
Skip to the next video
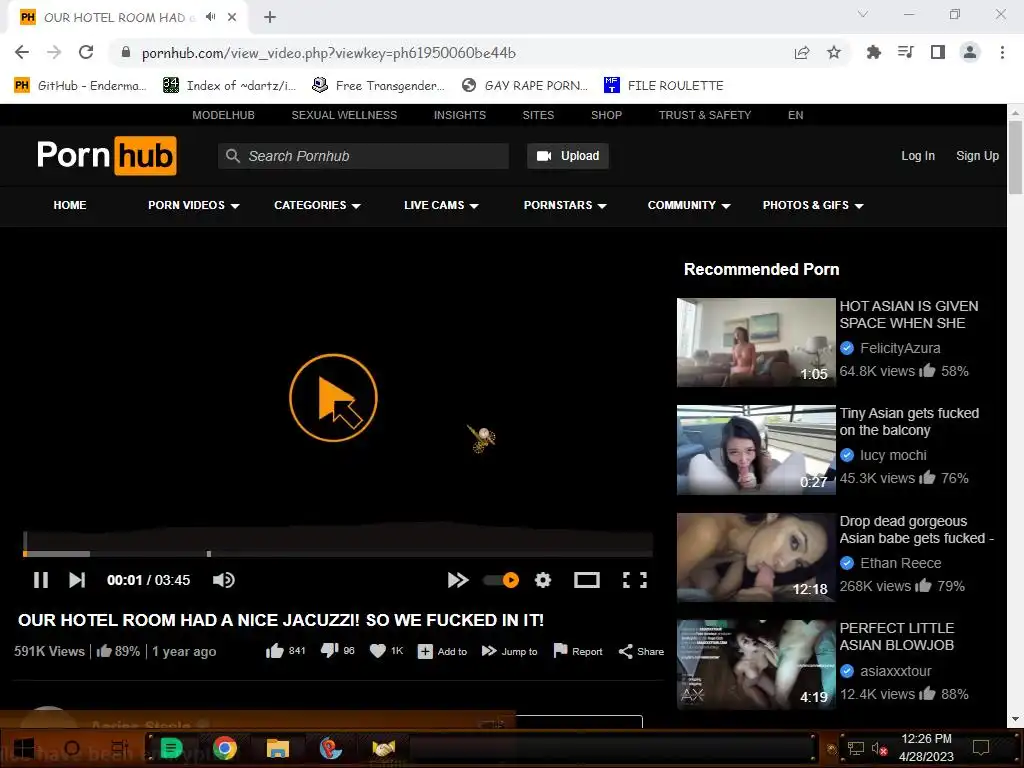point(77,580)
